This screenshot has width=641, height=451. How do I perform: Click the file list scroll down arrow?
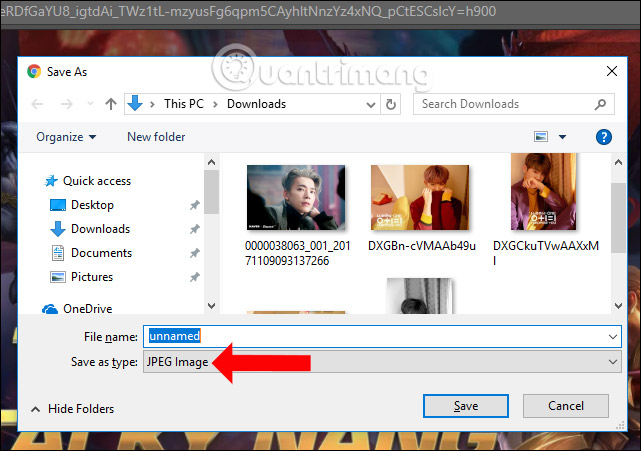click(x=619, y=305)
